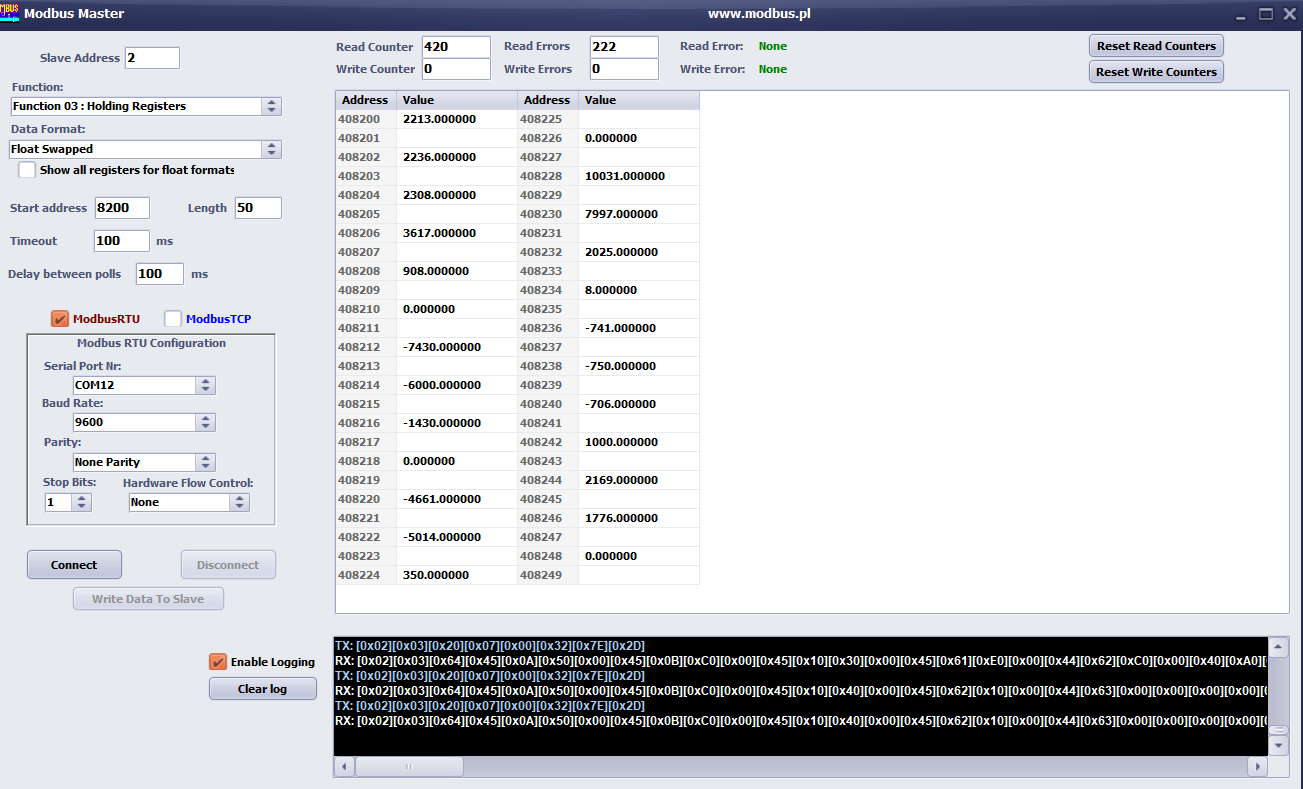Click Write Data To Slave button
Image resolution: width=1303 pixels, height=789 pixels.
tap(148, 599)
